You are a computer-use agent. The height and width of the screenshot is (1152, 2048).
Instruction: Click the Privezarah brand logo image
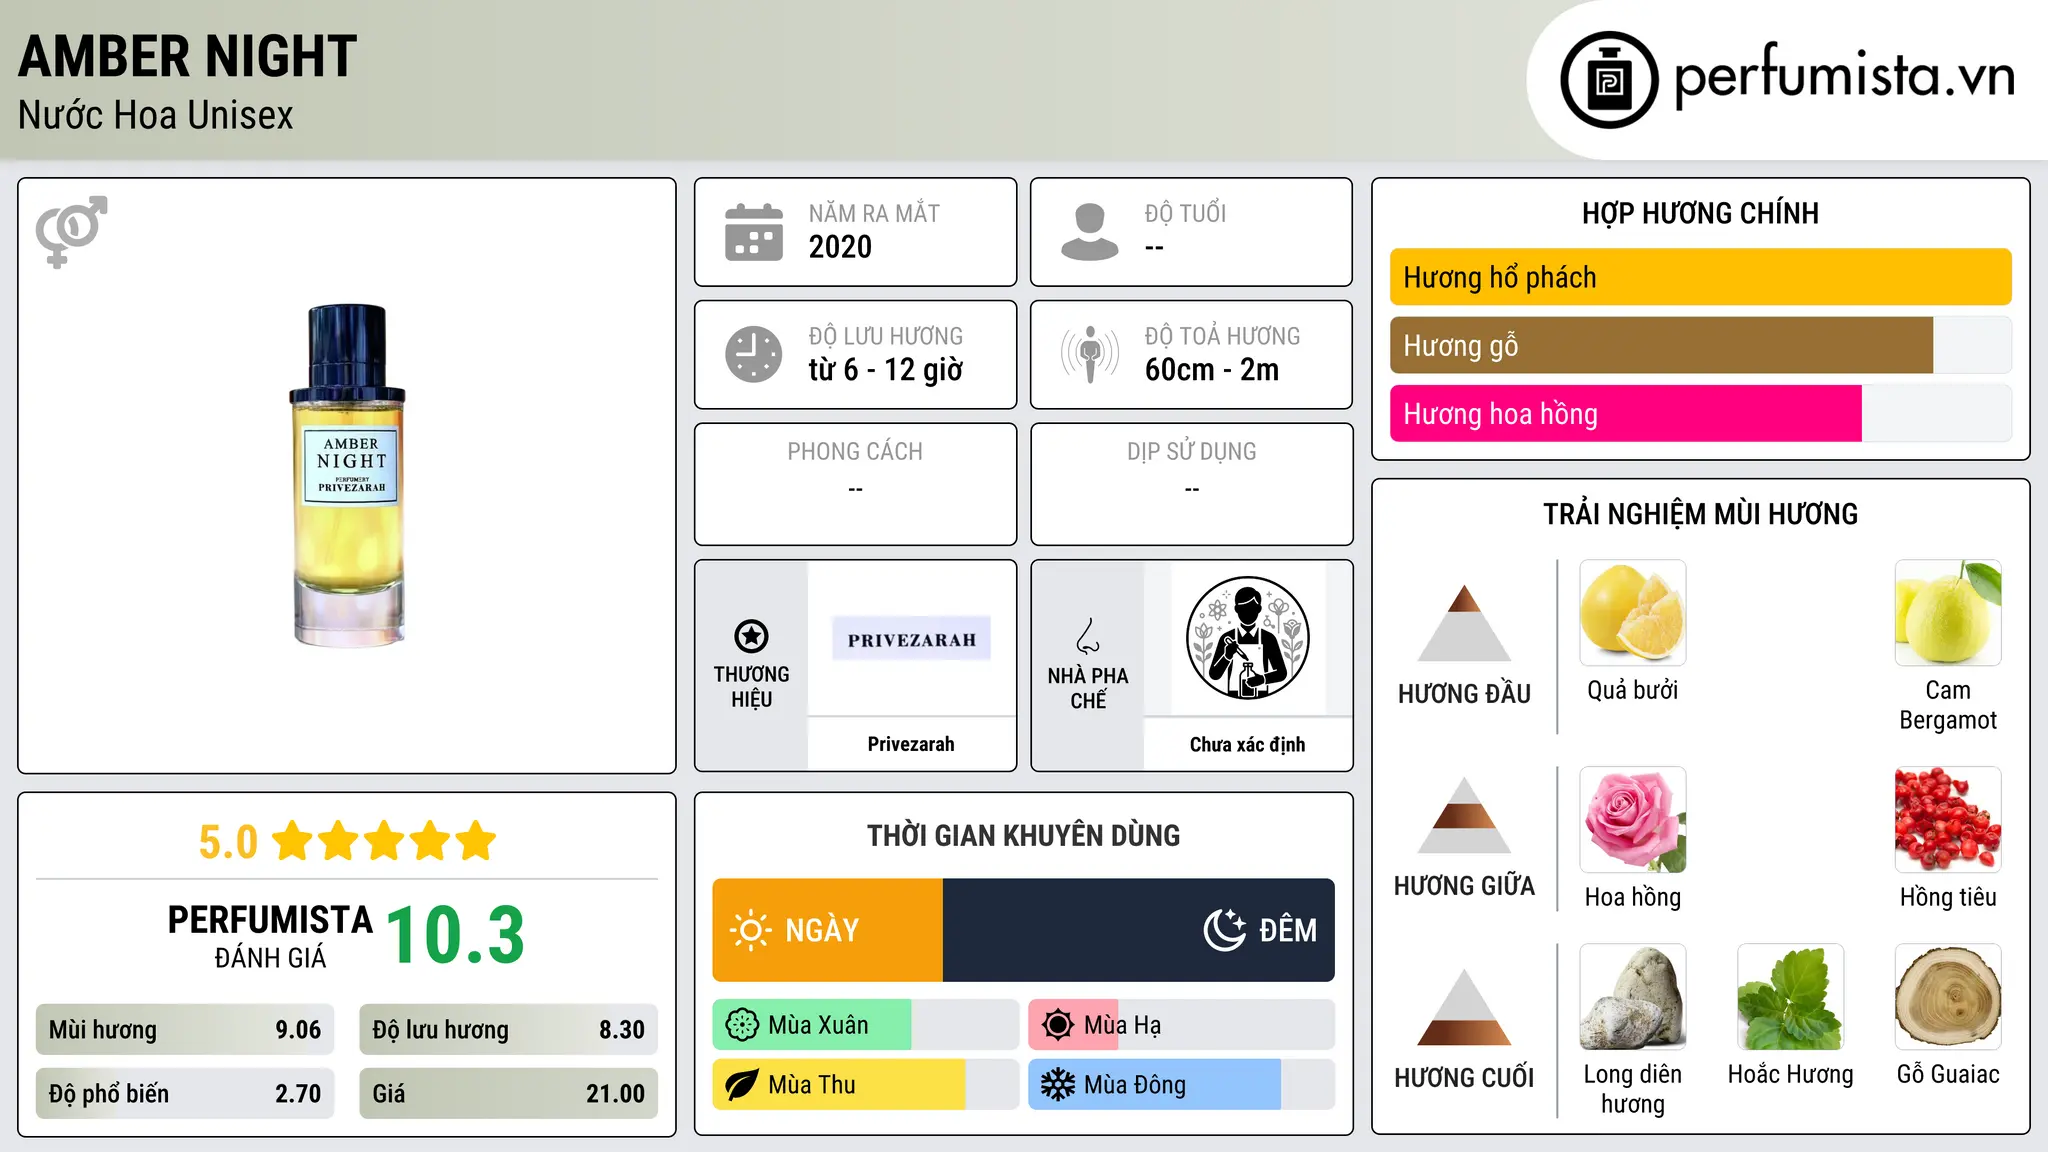coord(911,639)
